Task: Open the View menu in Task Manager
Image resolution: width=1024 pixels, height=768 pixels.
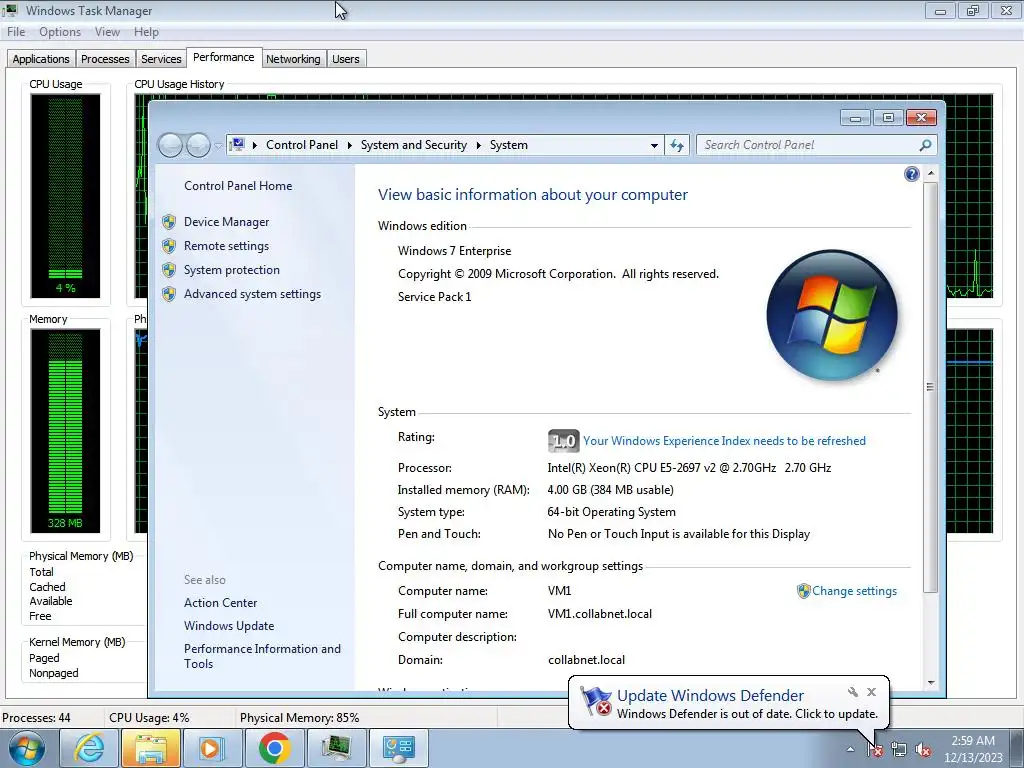Action: [107, 32]
